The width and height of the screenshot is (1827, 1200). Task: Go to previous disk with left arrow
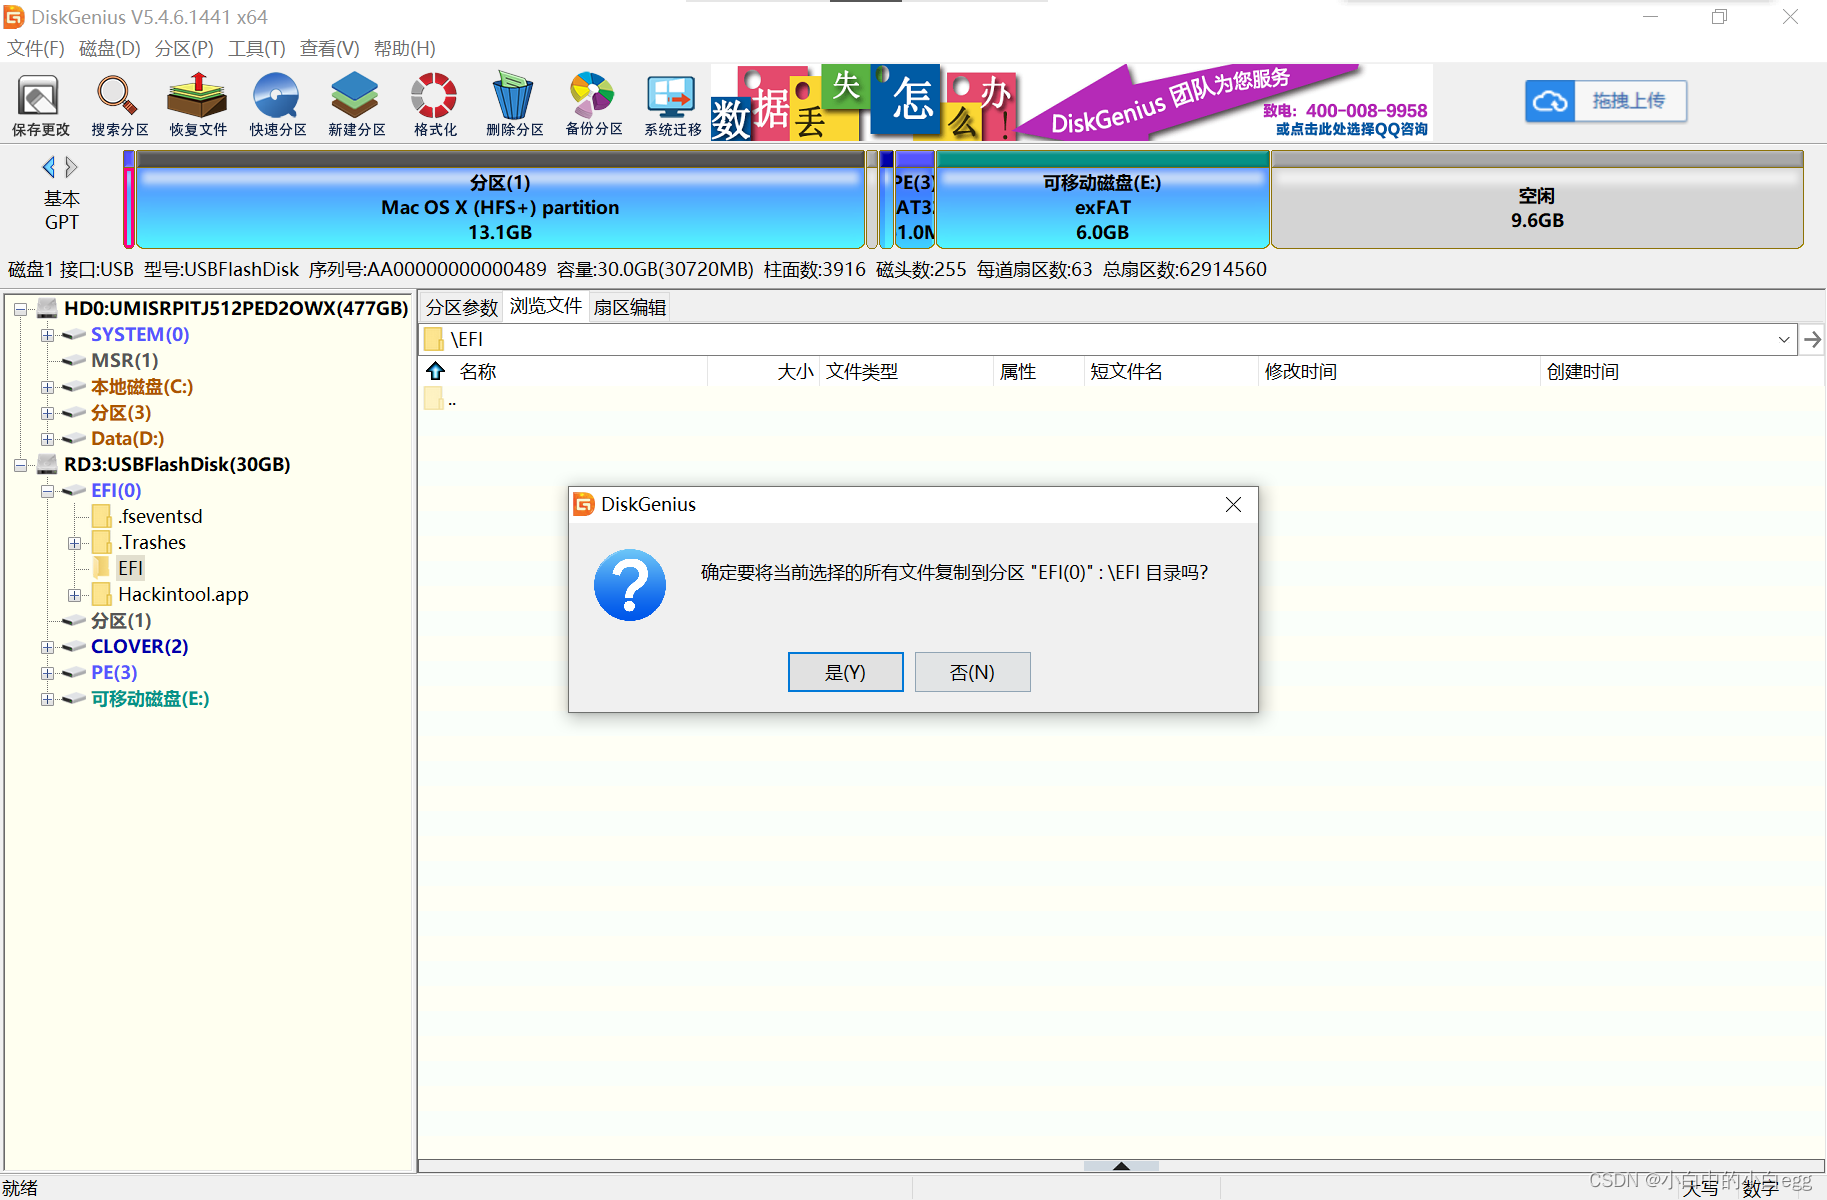coord(48,167)
